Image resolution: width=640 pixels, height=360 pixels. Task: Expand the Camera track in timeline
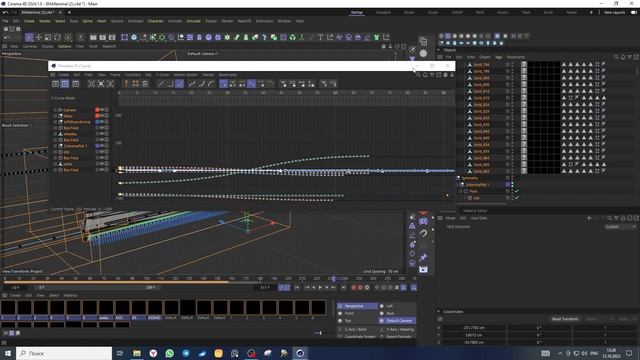55,110
